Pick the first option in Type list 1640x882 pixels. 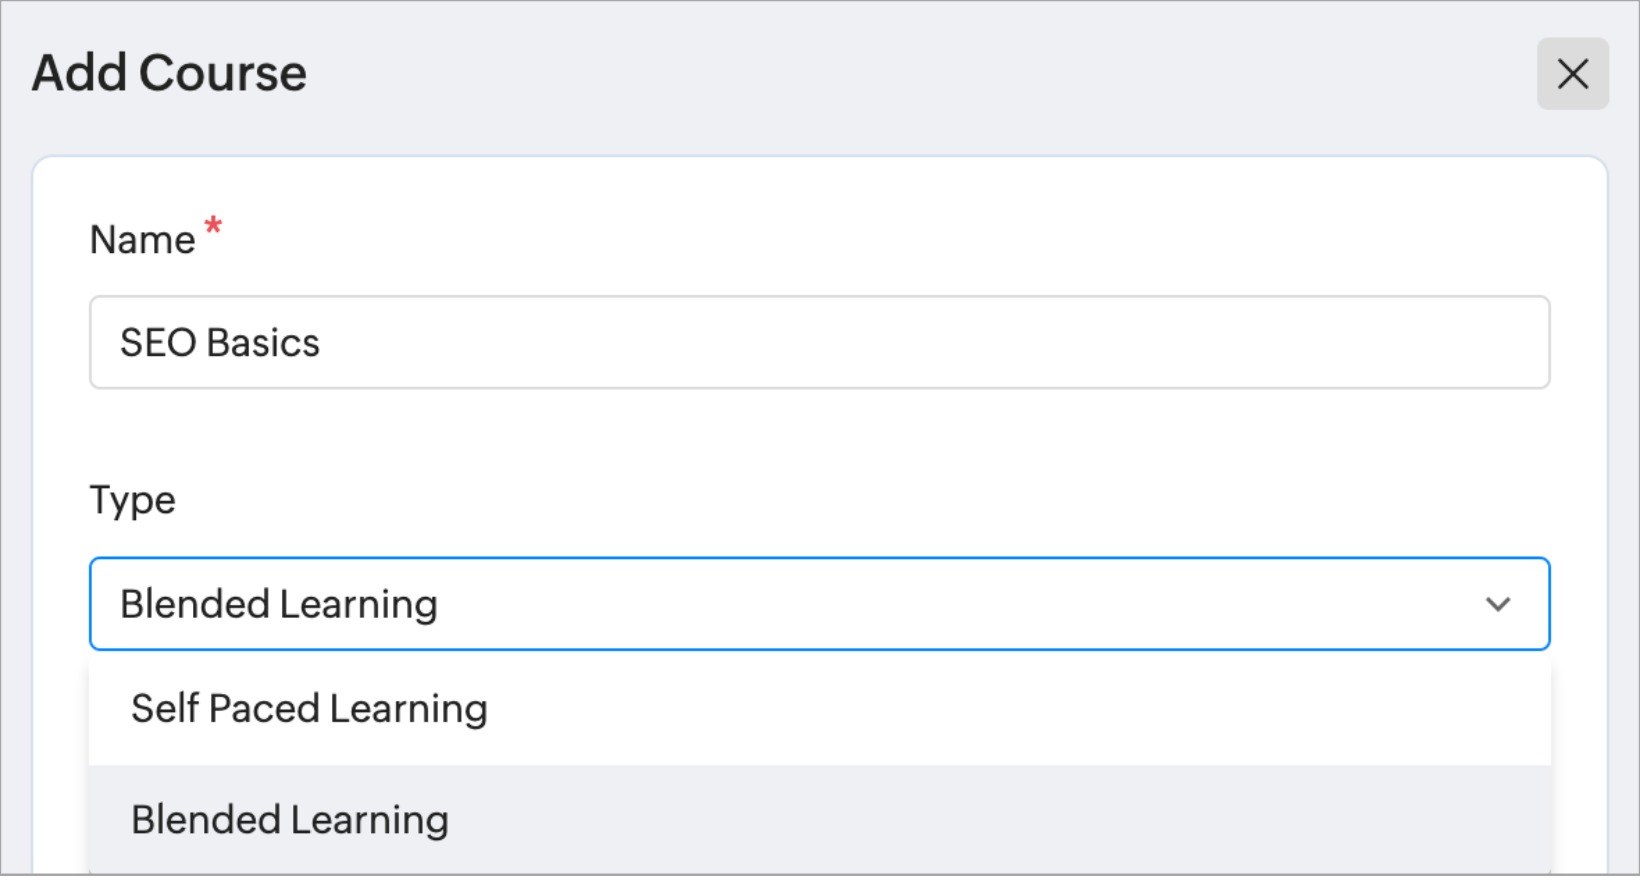pos(309,709)
